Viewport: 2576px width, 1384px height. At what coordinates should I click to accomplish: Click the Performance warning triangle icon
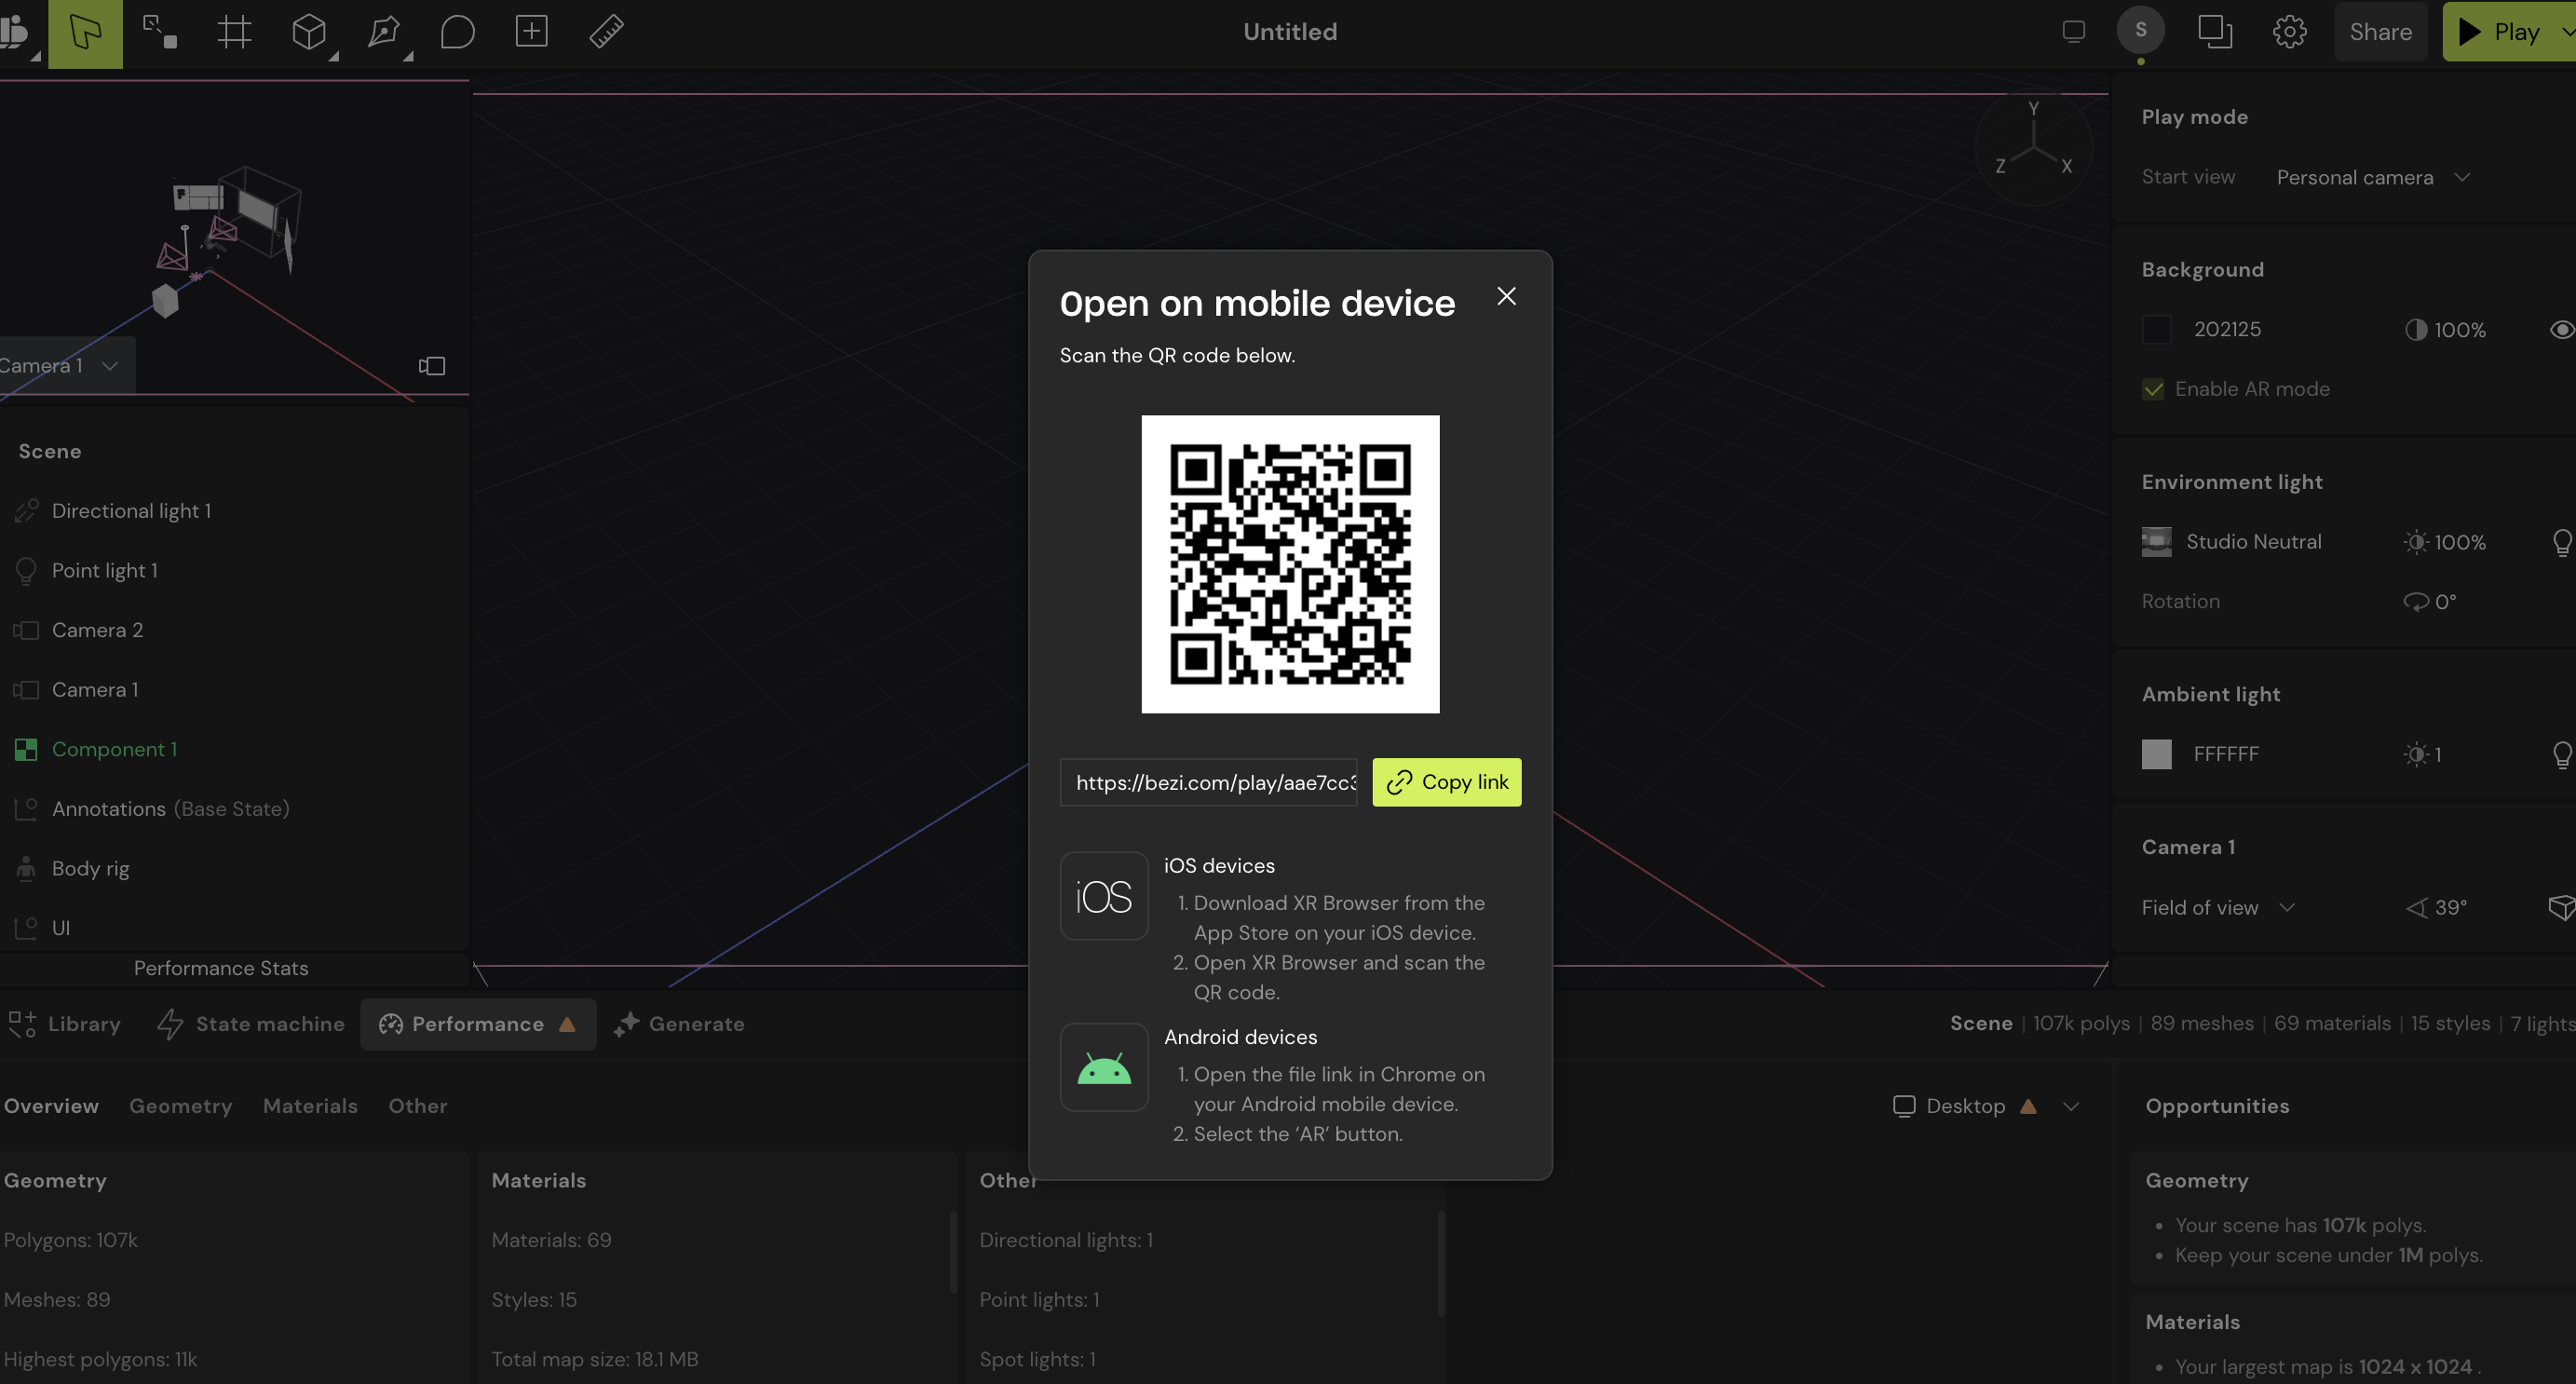tap(567, 1024)
